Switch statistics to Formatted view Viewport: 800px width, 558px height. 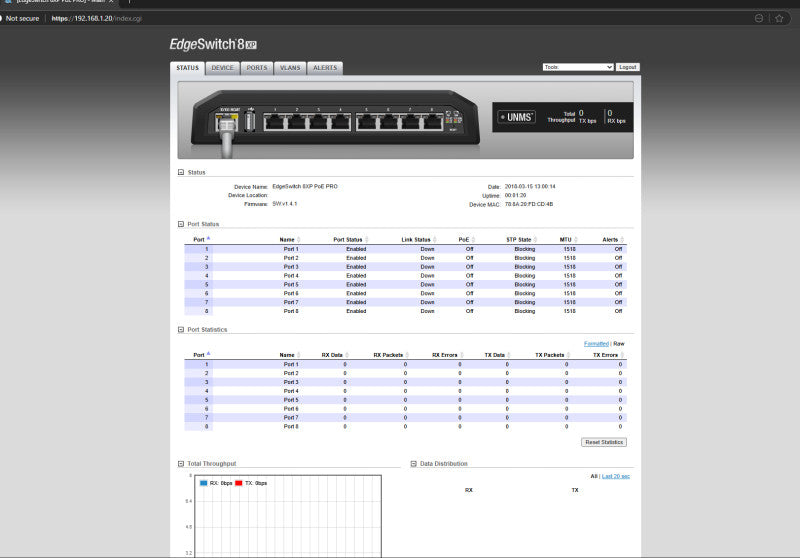pyautogui.click(x=596, y=344)
